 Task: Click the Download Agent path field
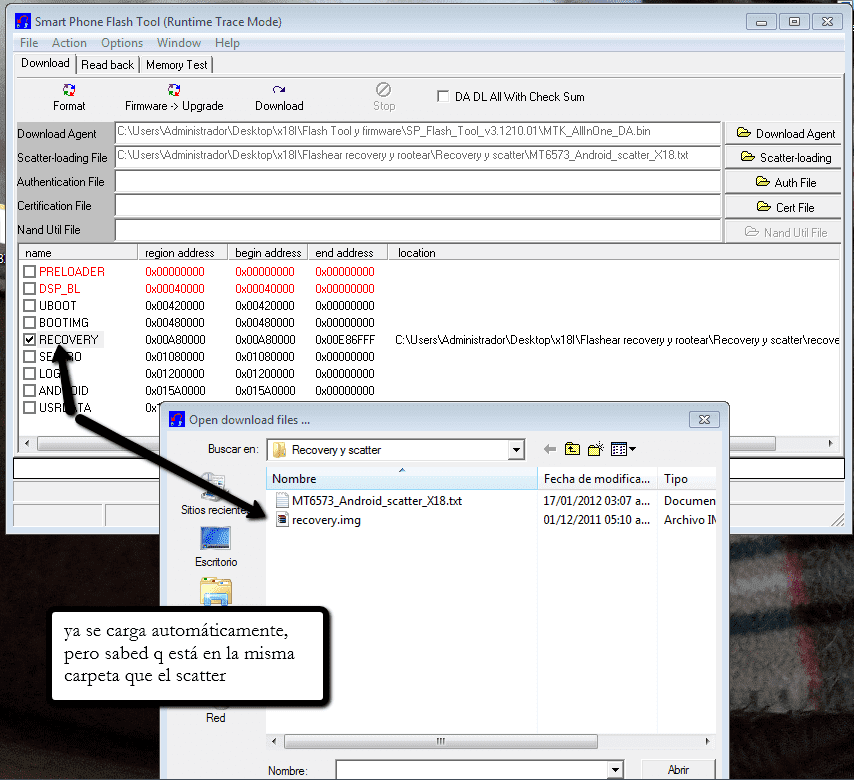(418, 131)
